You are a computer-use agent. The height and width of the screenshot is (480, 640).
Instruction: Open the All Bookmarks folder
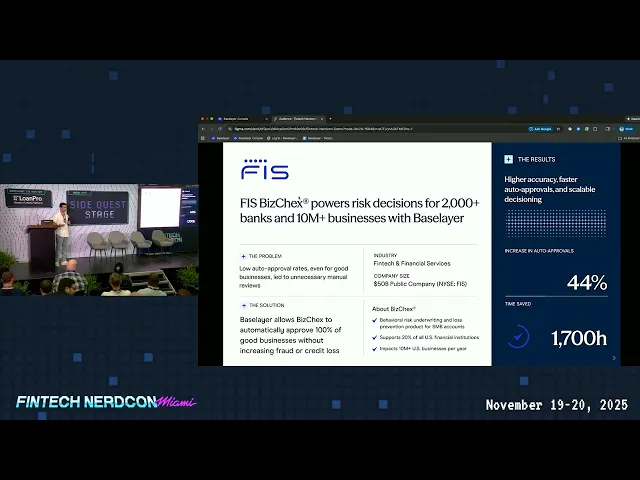click(x=629, y=138)
